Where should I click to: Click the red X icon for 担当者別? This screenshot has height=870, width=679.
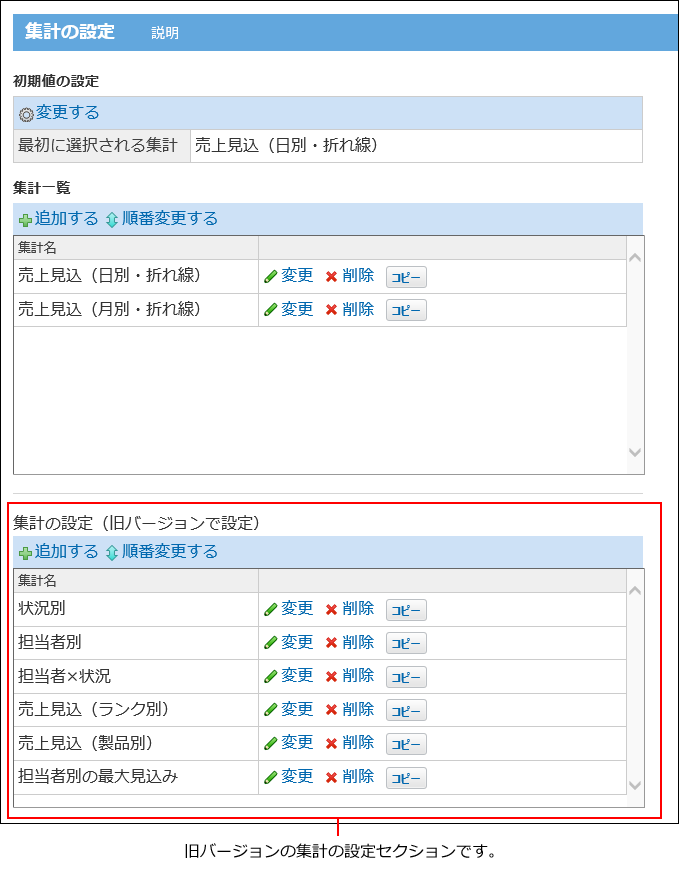click(332, 643)
